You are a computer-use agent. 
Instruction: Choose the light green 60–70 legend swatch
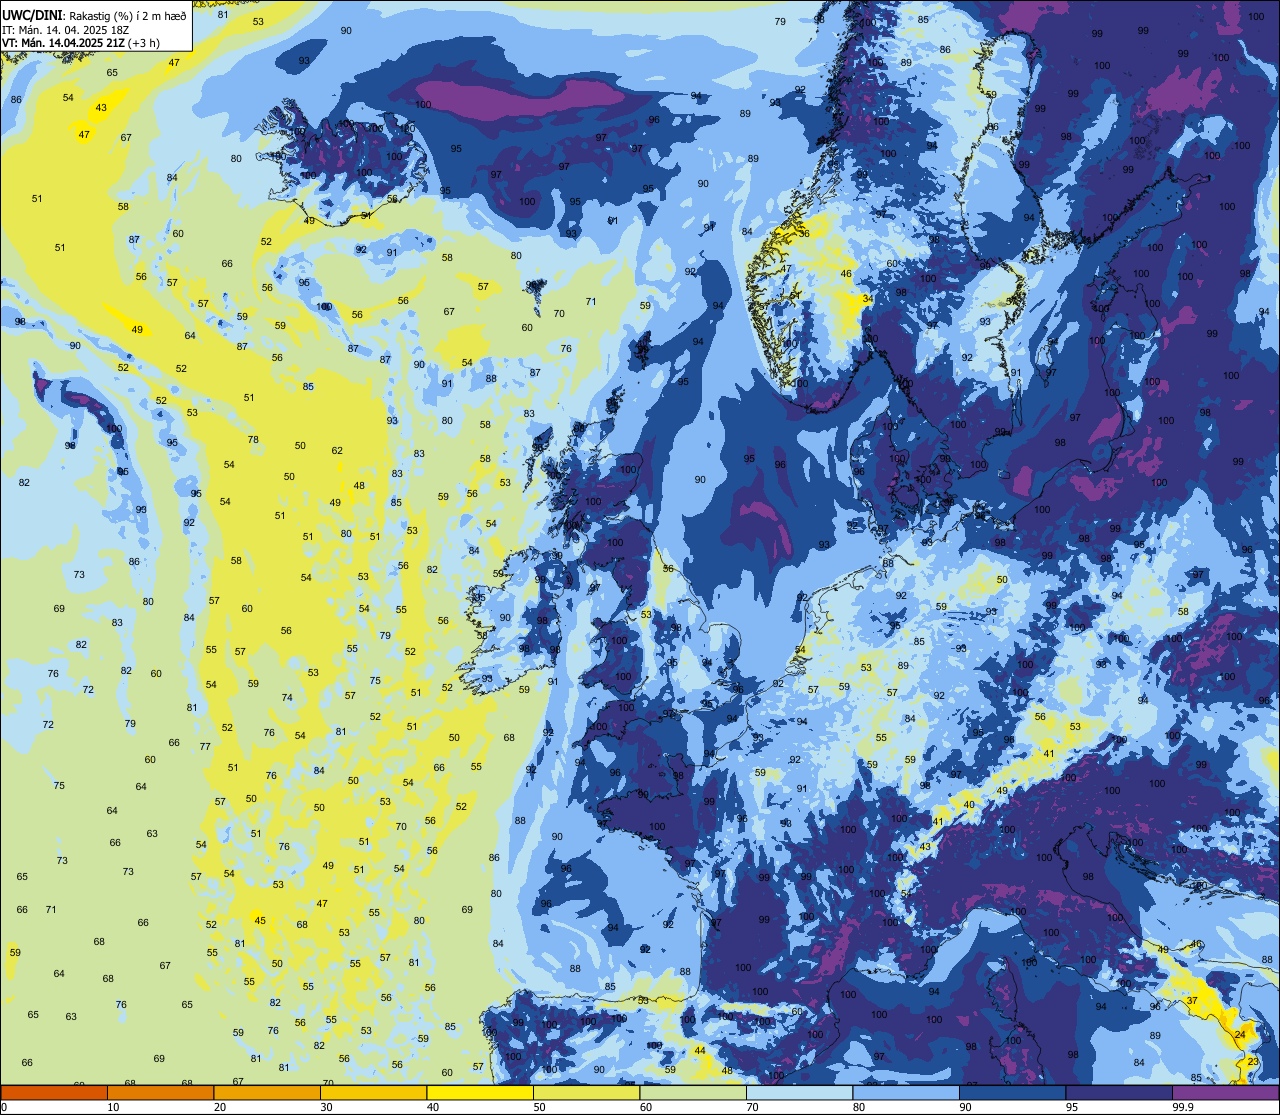point(693,1092)
